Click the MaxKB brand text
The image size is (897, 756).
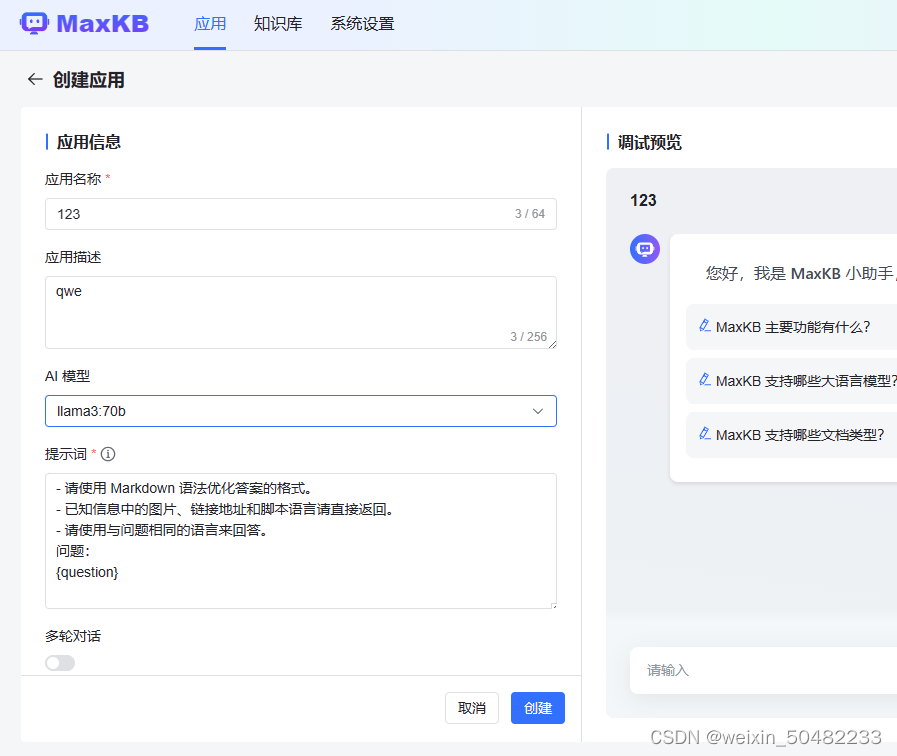[x=103, y=23]
